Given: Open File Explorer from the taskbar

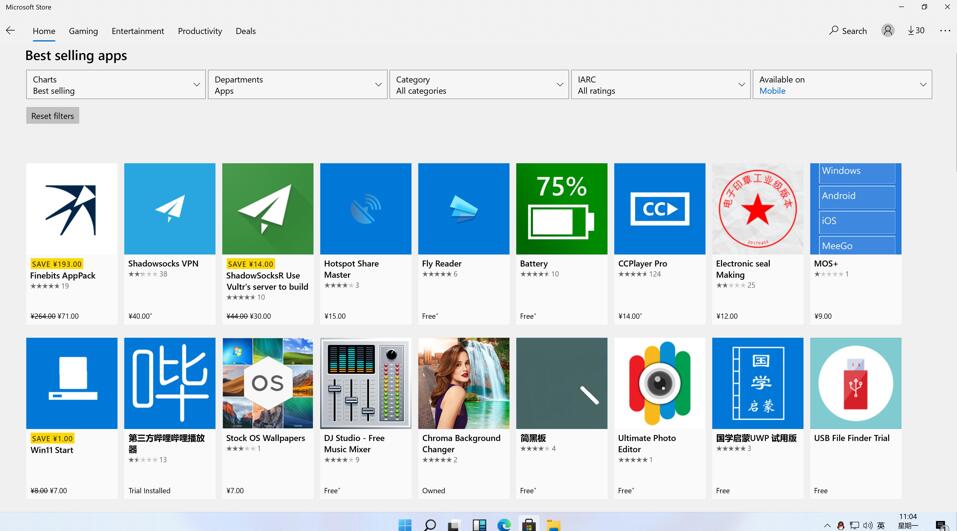Looking at the screenshot, I should click(x=554, y=525).
